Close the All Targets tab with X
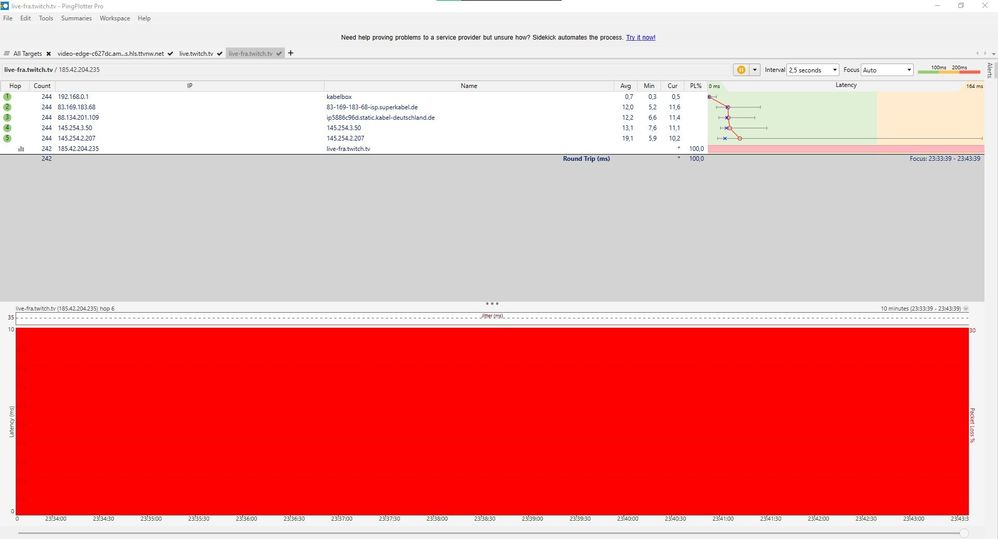 [48, 54]
